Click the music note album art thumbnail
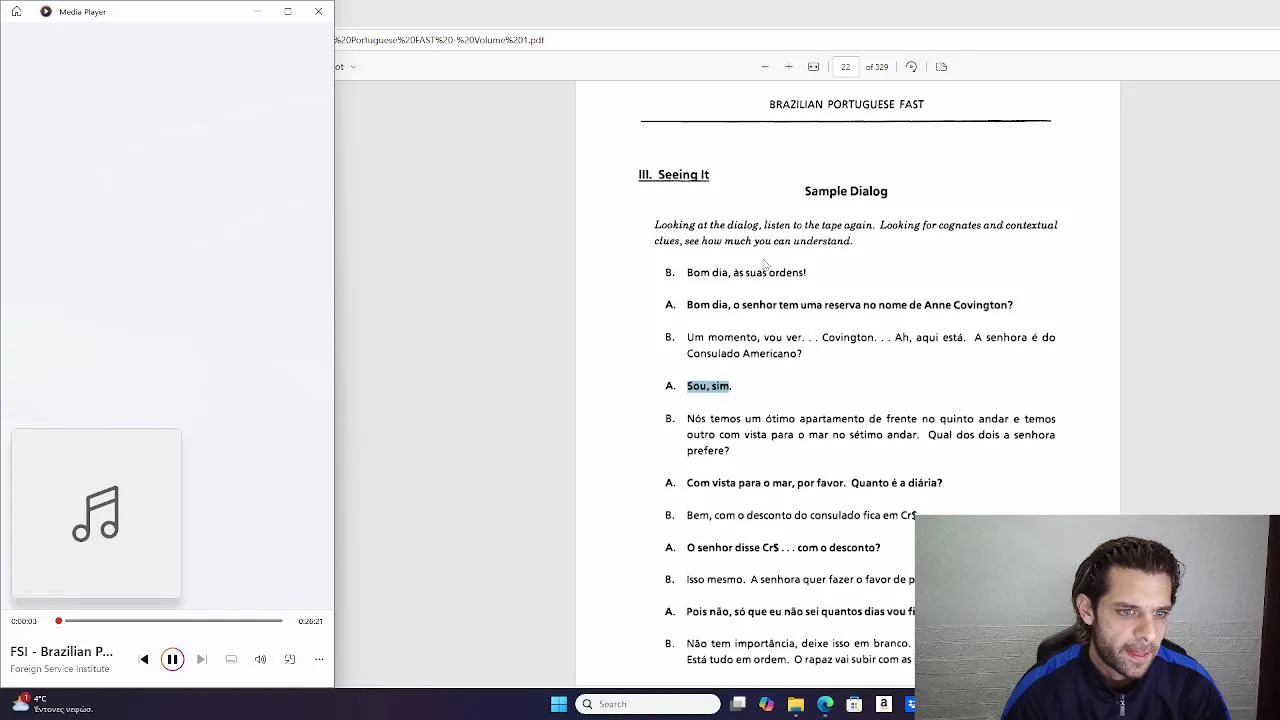 tap(96, 514)
